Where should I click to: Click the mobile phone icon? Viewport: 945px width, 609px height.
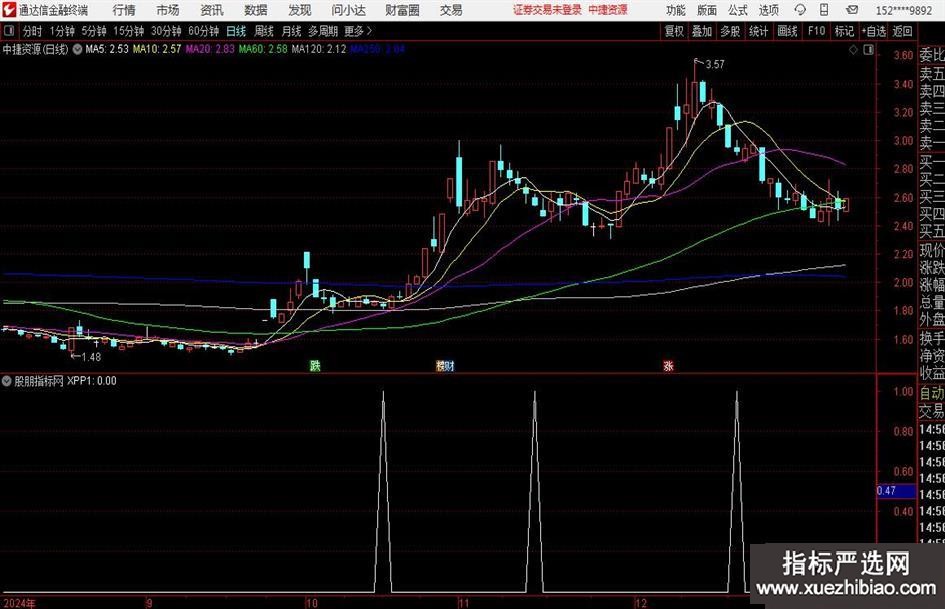click(824, 10)
